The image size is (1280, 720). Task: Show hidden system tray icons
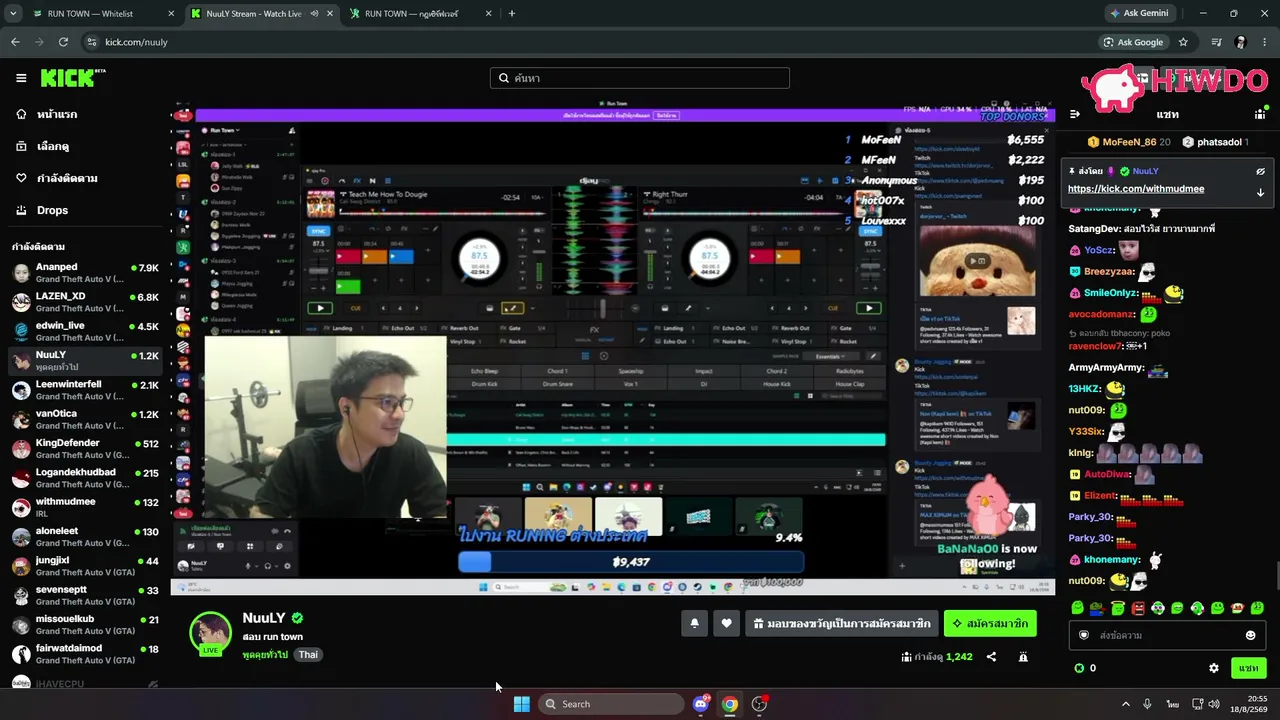click(1125, 704)
